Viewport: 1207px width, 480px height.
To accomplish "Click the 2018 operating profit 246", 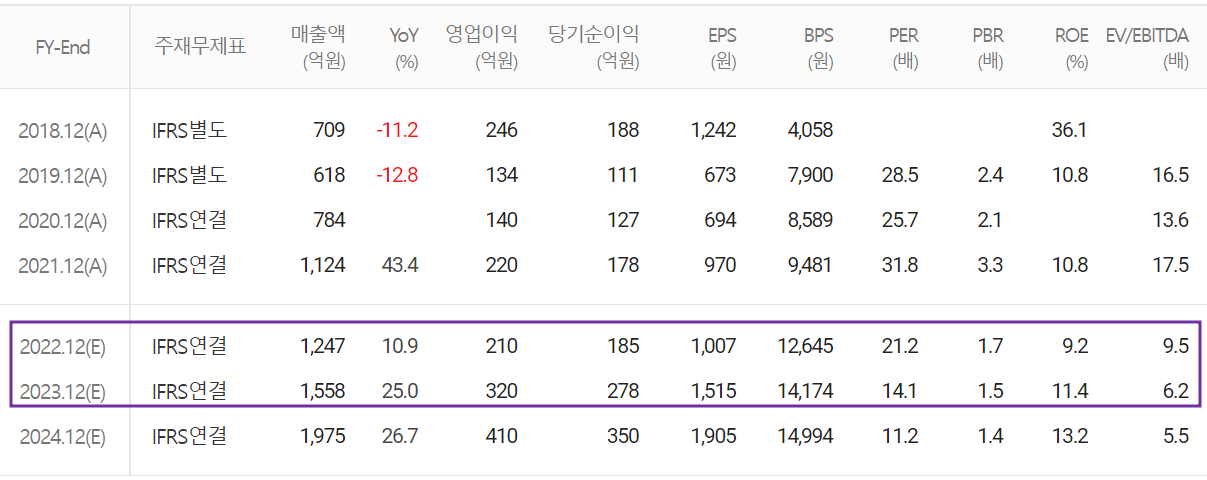I will pyautogui.click(x=501, y=130).
